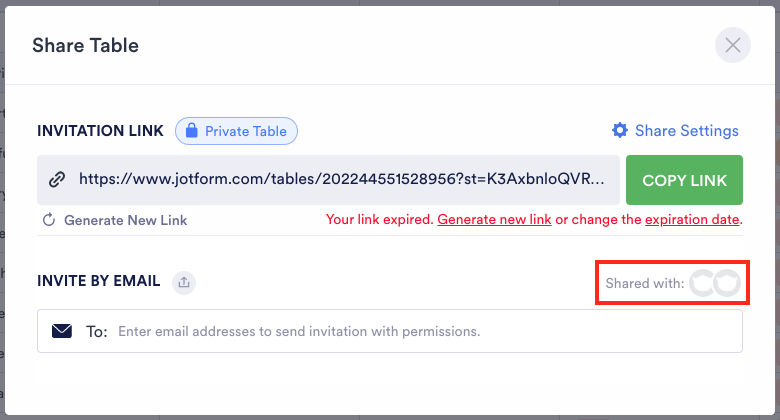The image size is (780, 420).
Task: Click the Private Table label text
Action: (245, 131)
